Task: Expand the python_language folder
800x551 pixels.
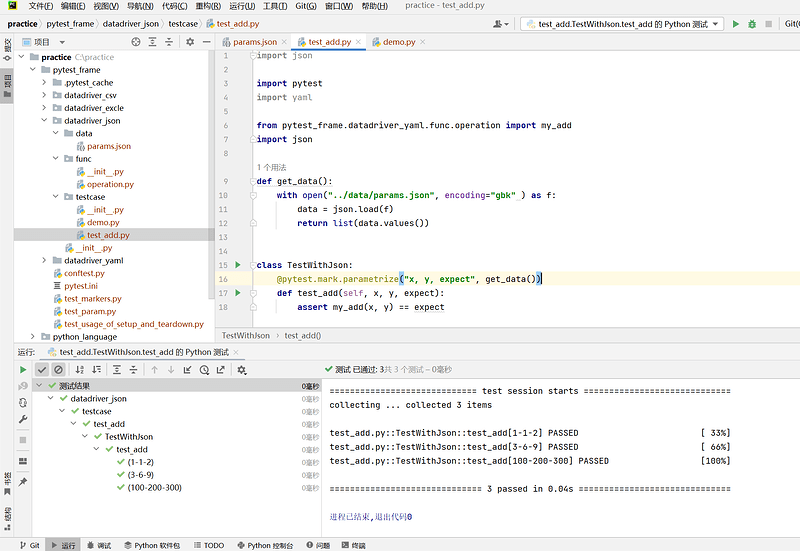Action: (x=33, y=336)
